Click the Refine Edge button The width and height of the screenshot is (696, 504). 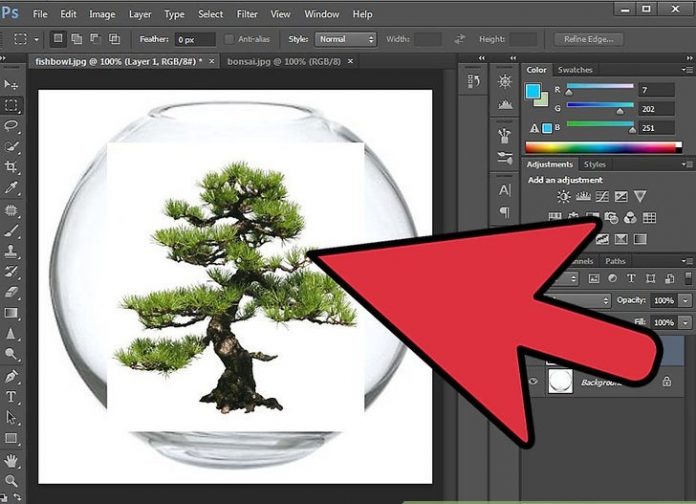(589, 39)
